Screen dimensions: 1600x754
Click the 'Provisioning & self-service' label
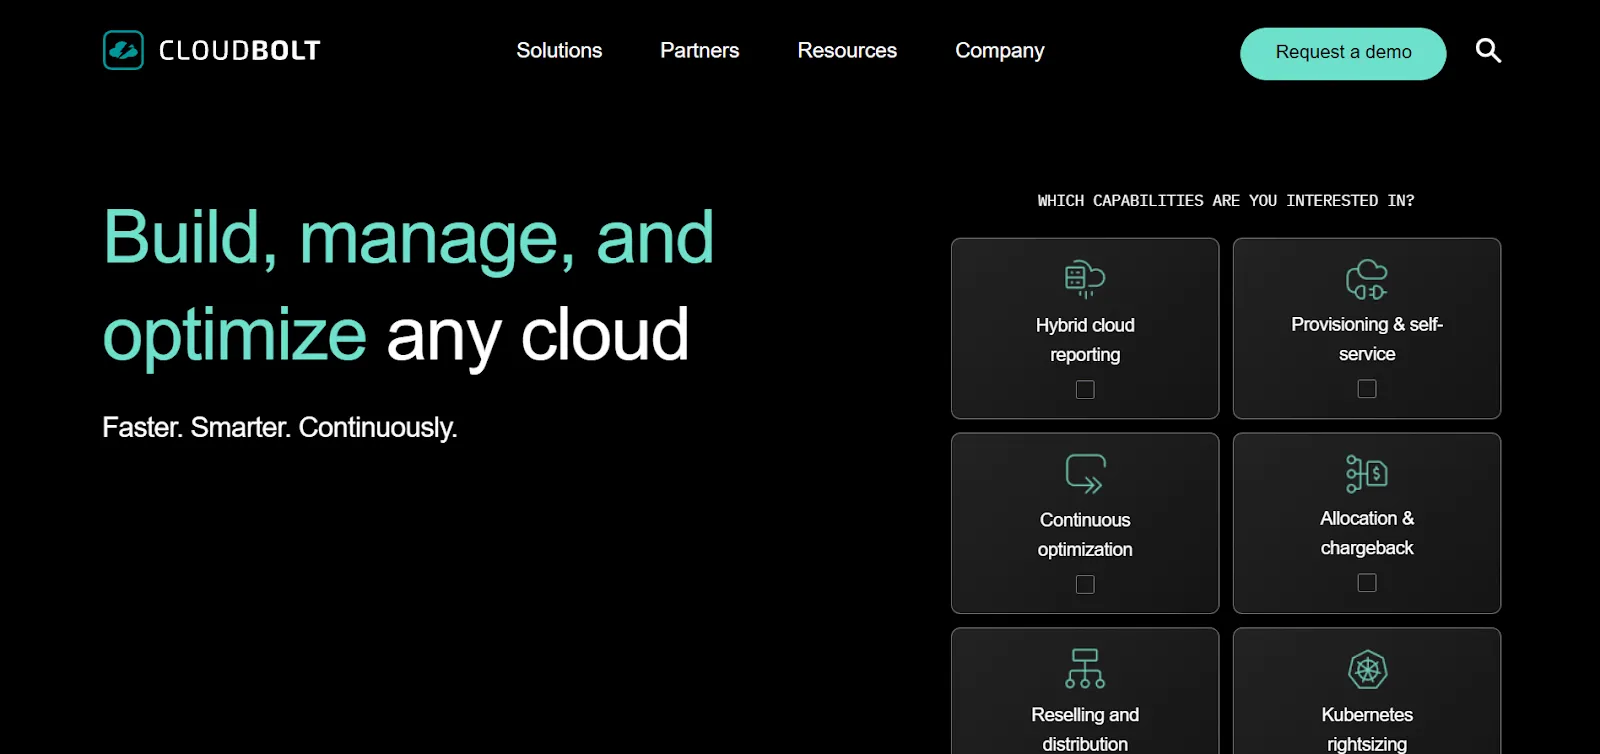tap(1367, 339)
